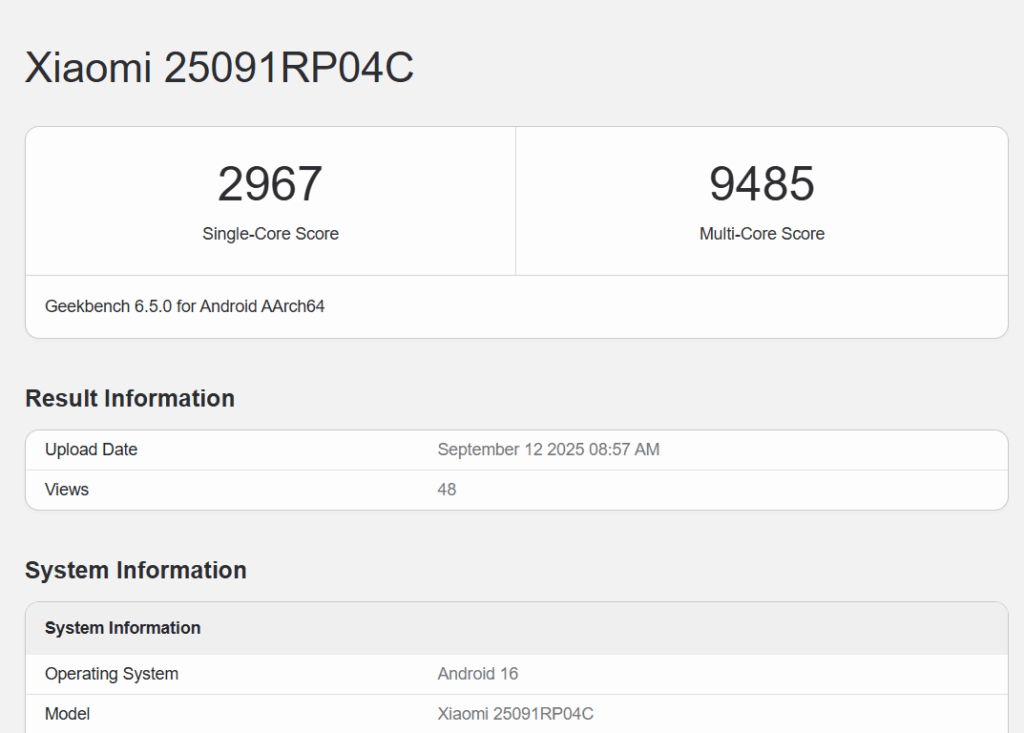Click the System Information table header
The image size is (1024, 733).
pos(123,627)
